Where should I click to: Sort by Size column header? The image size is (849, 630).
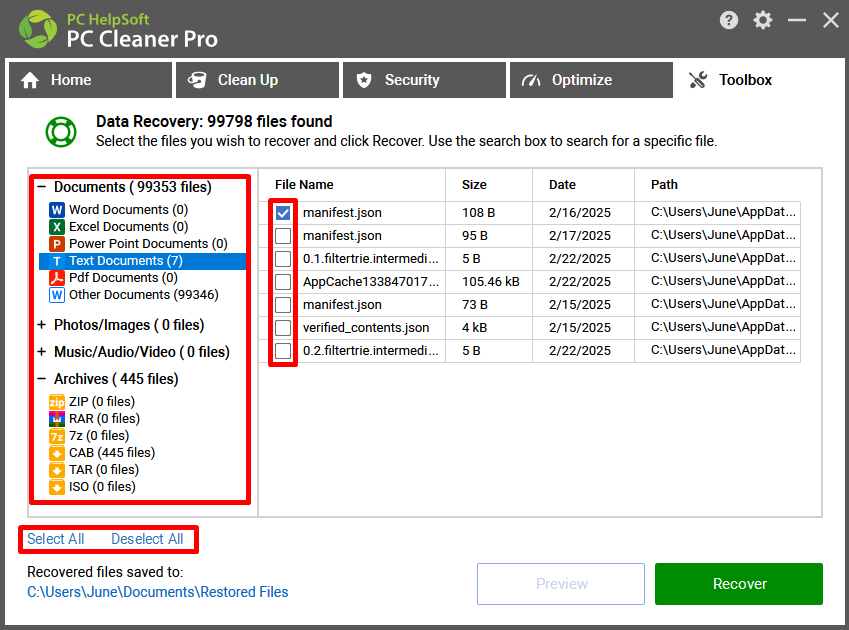[x=474, y=185]
